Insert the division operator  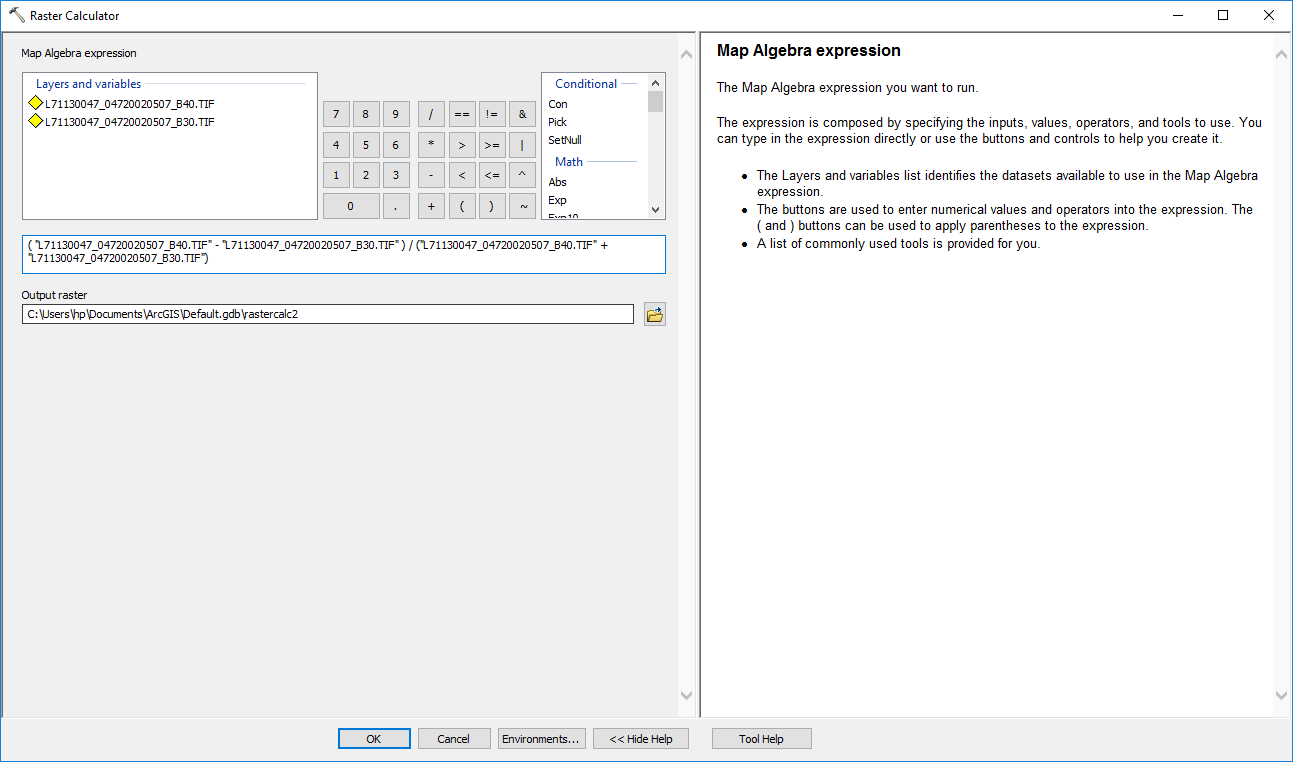[431, 114]
